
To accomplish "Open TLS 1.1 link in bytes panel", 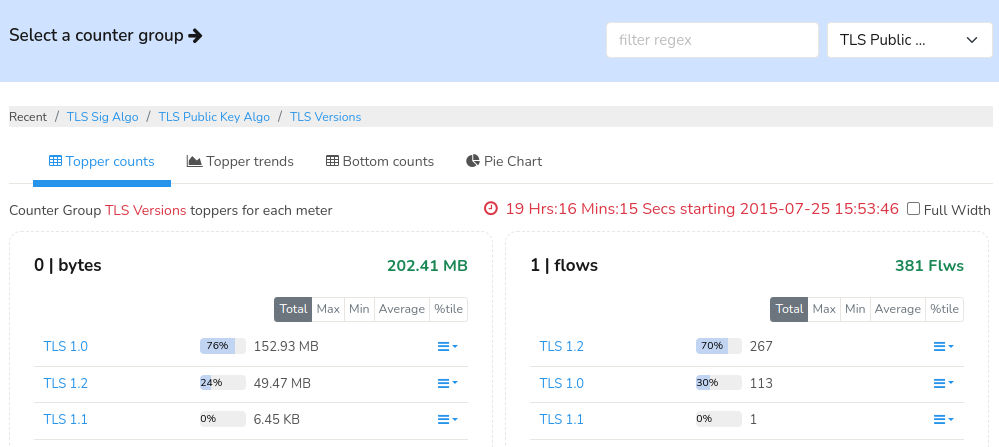I will 66,420.
